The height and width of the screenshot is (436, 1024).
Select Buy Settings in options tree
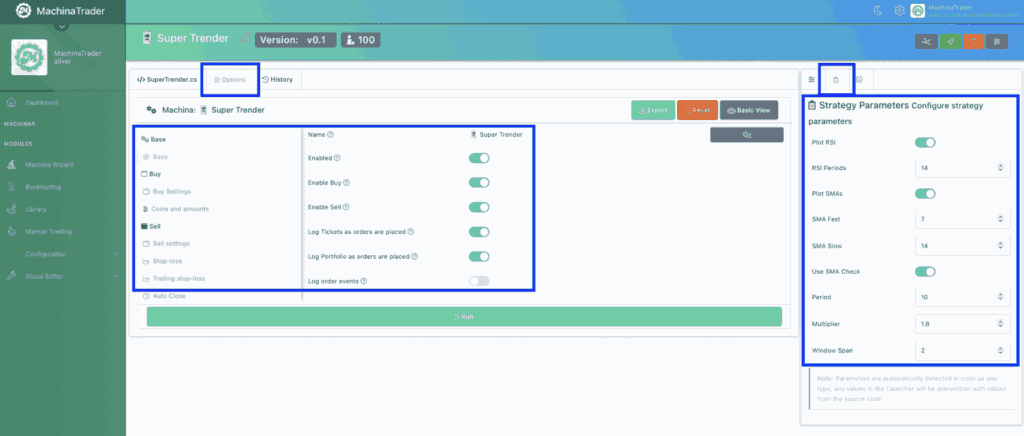click(x=167, y=192)
